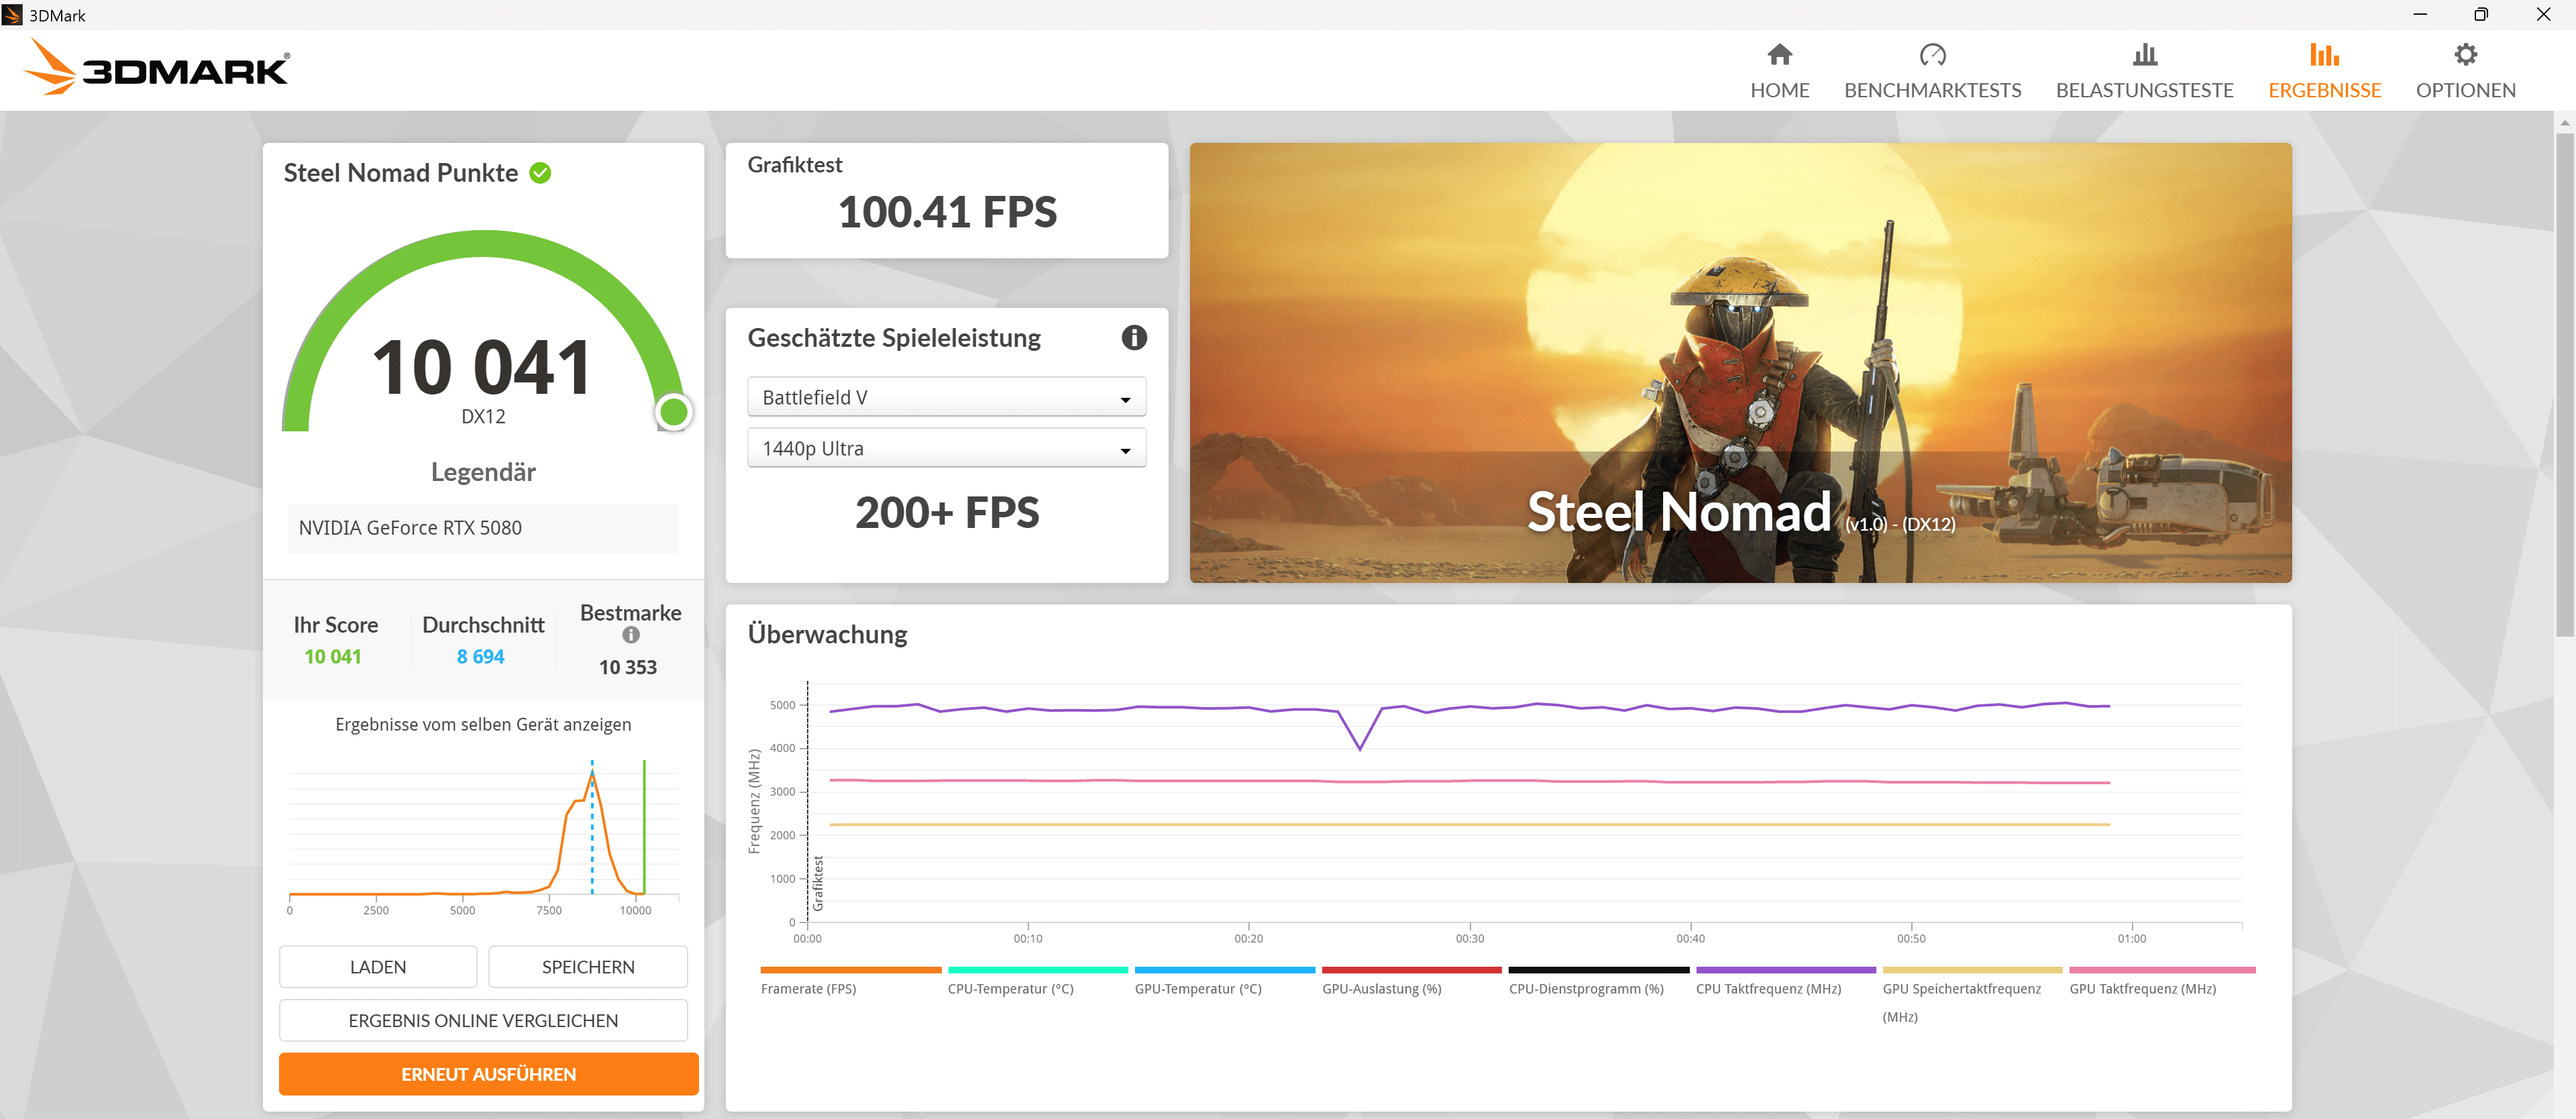Open the HOME house icon
The image size is (2576, 1119).
[x=1779, y=54]
